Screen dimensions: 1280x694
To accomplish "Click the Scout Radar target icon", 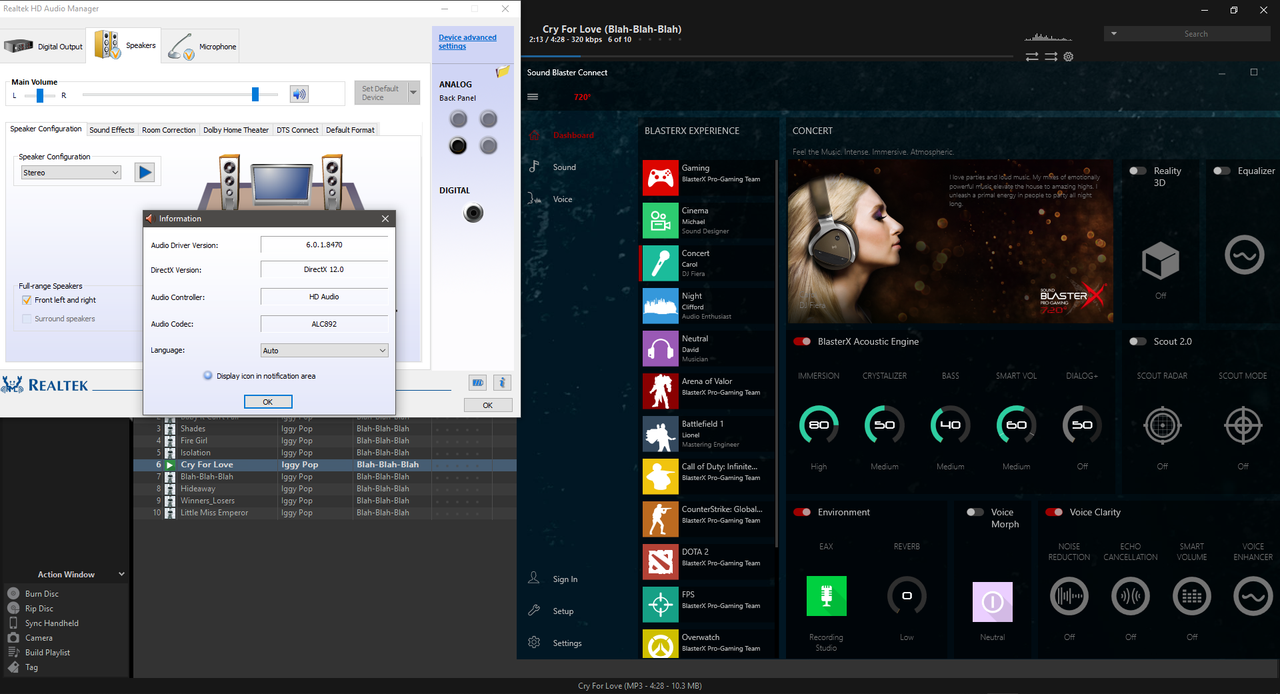I will [x=1162, y=426].
